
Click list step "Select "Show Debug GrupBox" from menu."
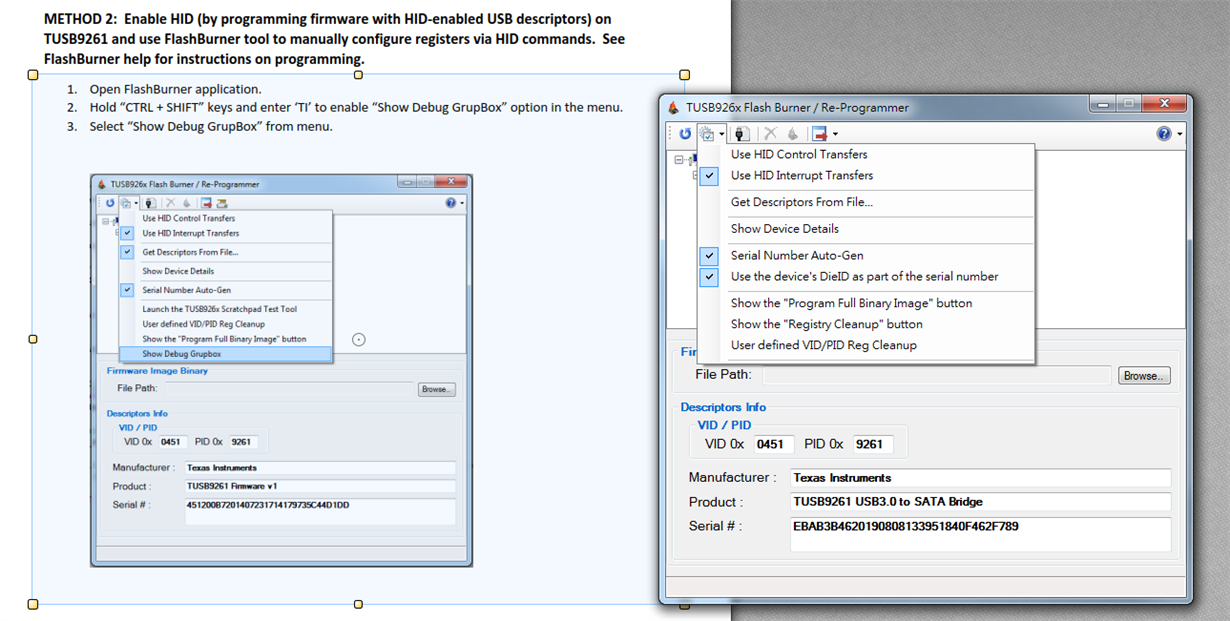coord(210,126)
